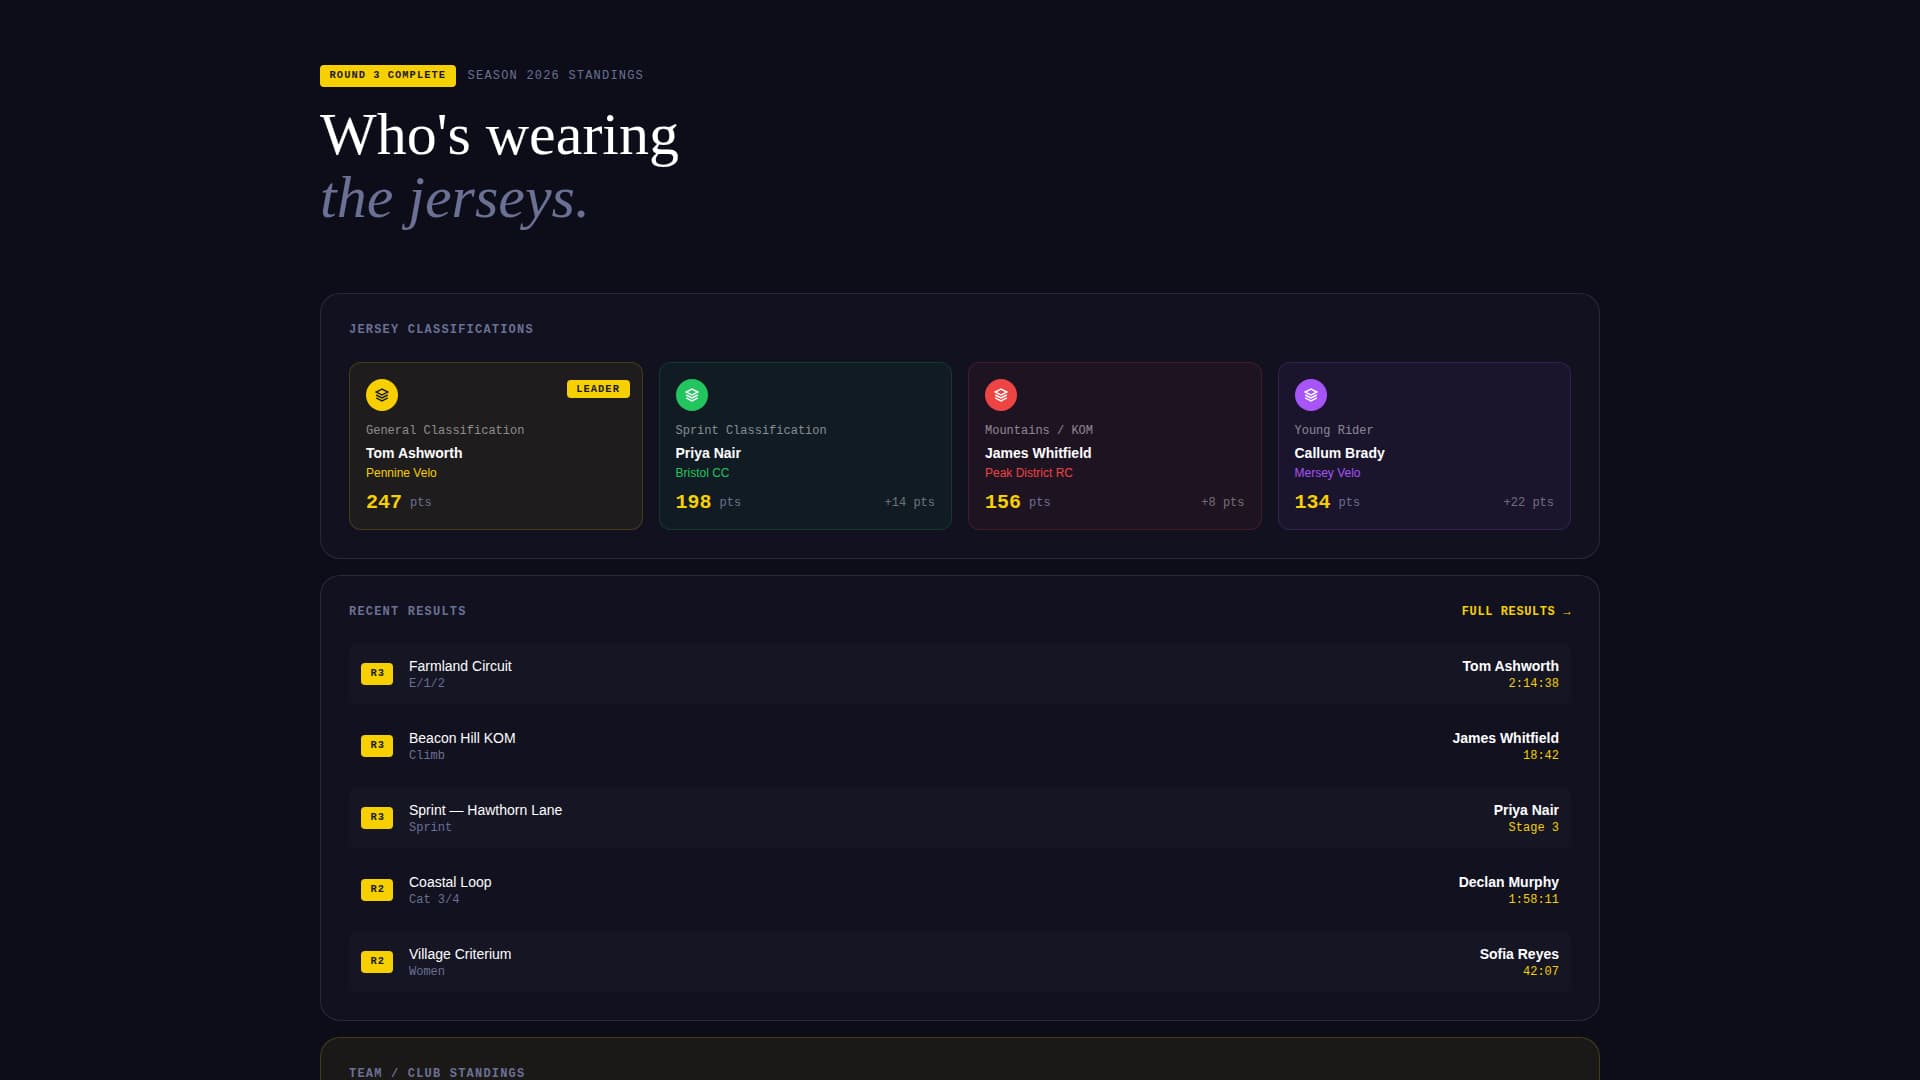Click the time 1:58:11
The image size is (1920, 1080).
coord(1533,900)
